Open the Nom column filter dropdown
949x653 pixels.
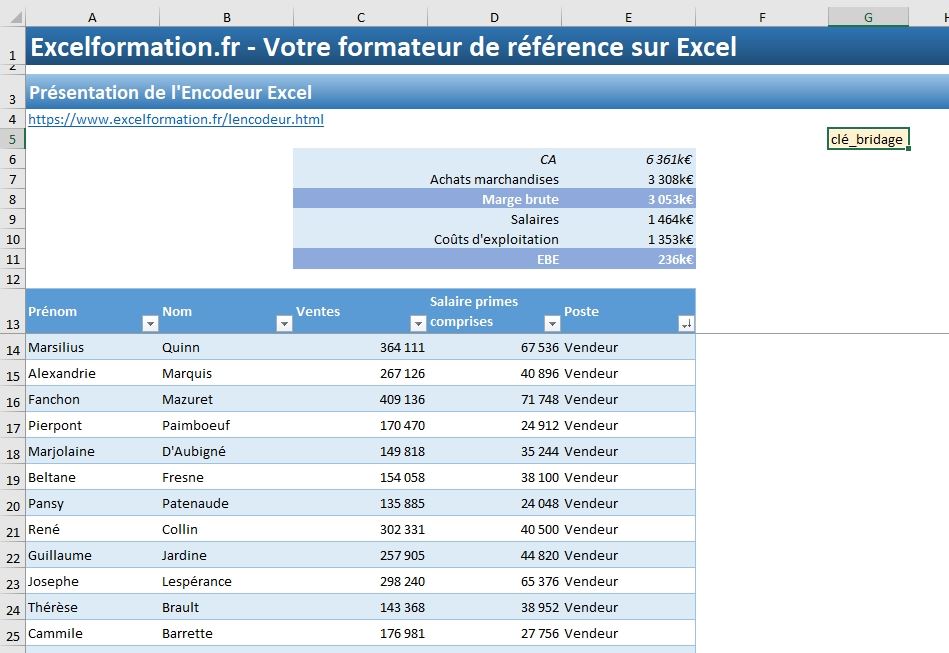click(x=283, y=323)
